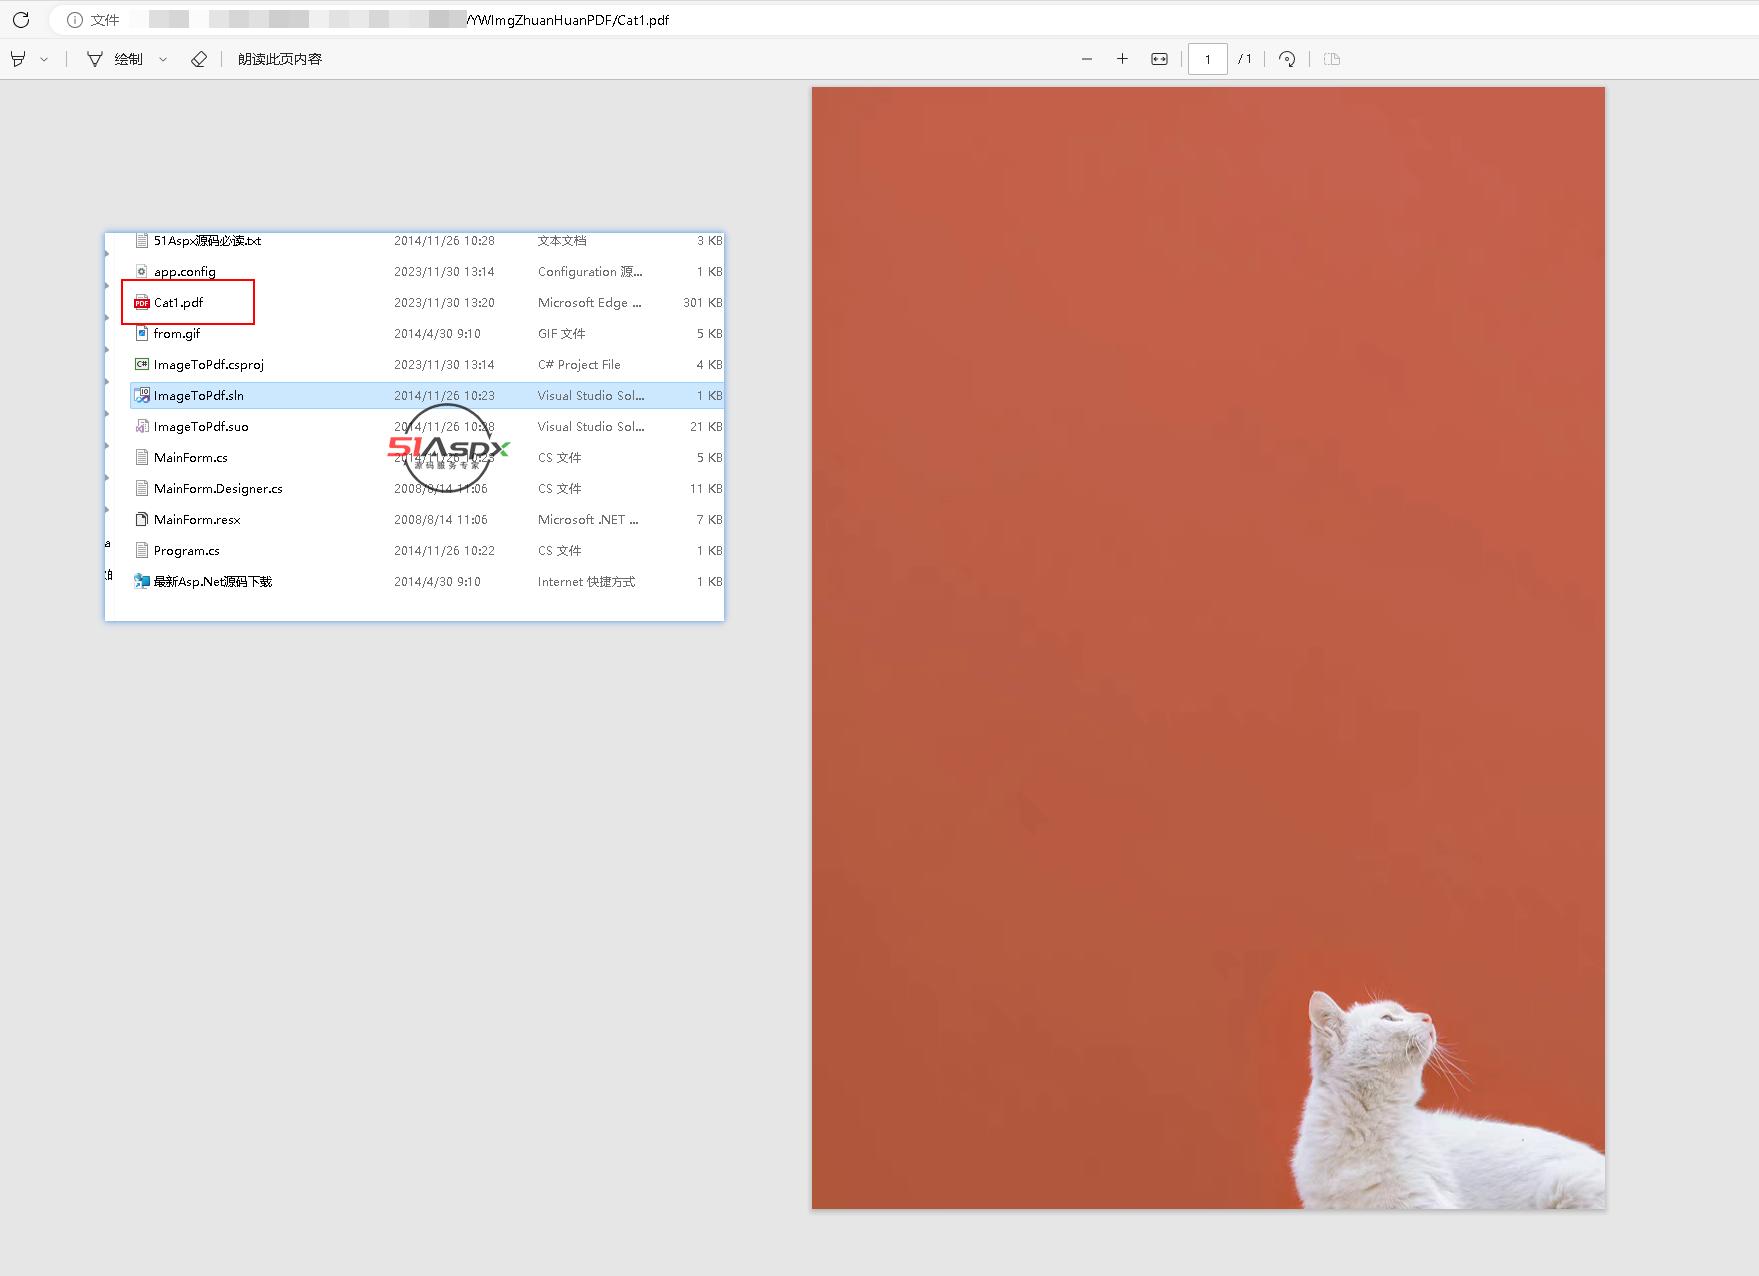The image size is (1759, 1276).
Task: Activate the 绘制 draw tool
Action: pos(114,59)
